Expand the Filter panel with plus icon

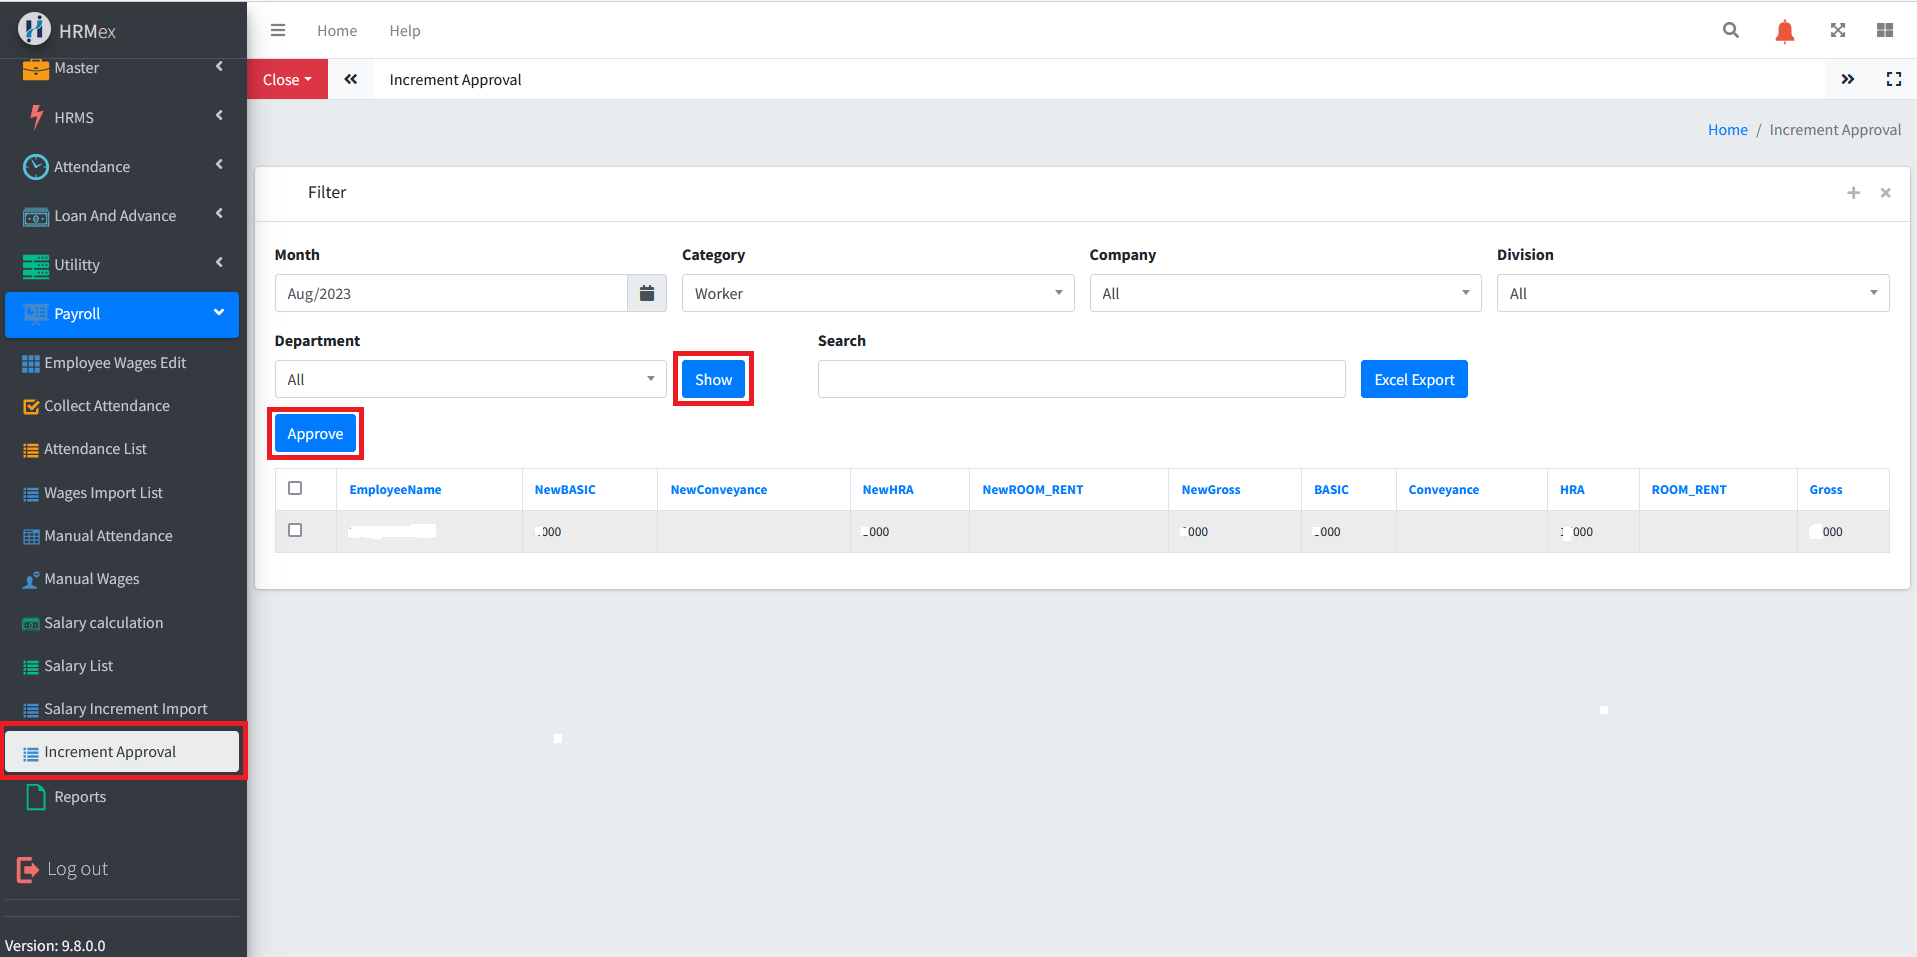[x=1853, y=192]
